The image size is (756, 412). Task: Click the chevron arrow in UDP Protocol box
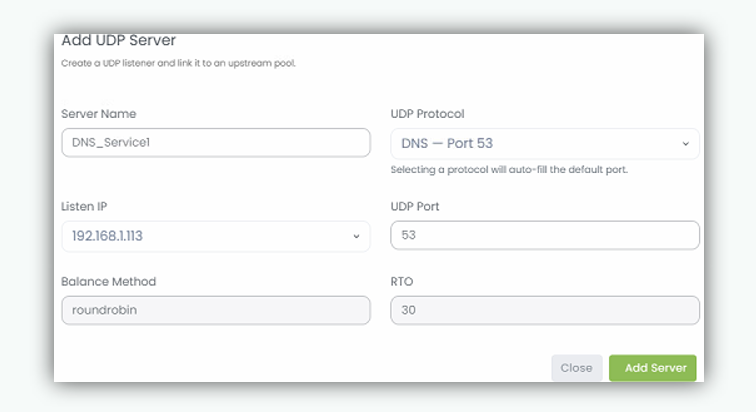(x=686, y=144)
